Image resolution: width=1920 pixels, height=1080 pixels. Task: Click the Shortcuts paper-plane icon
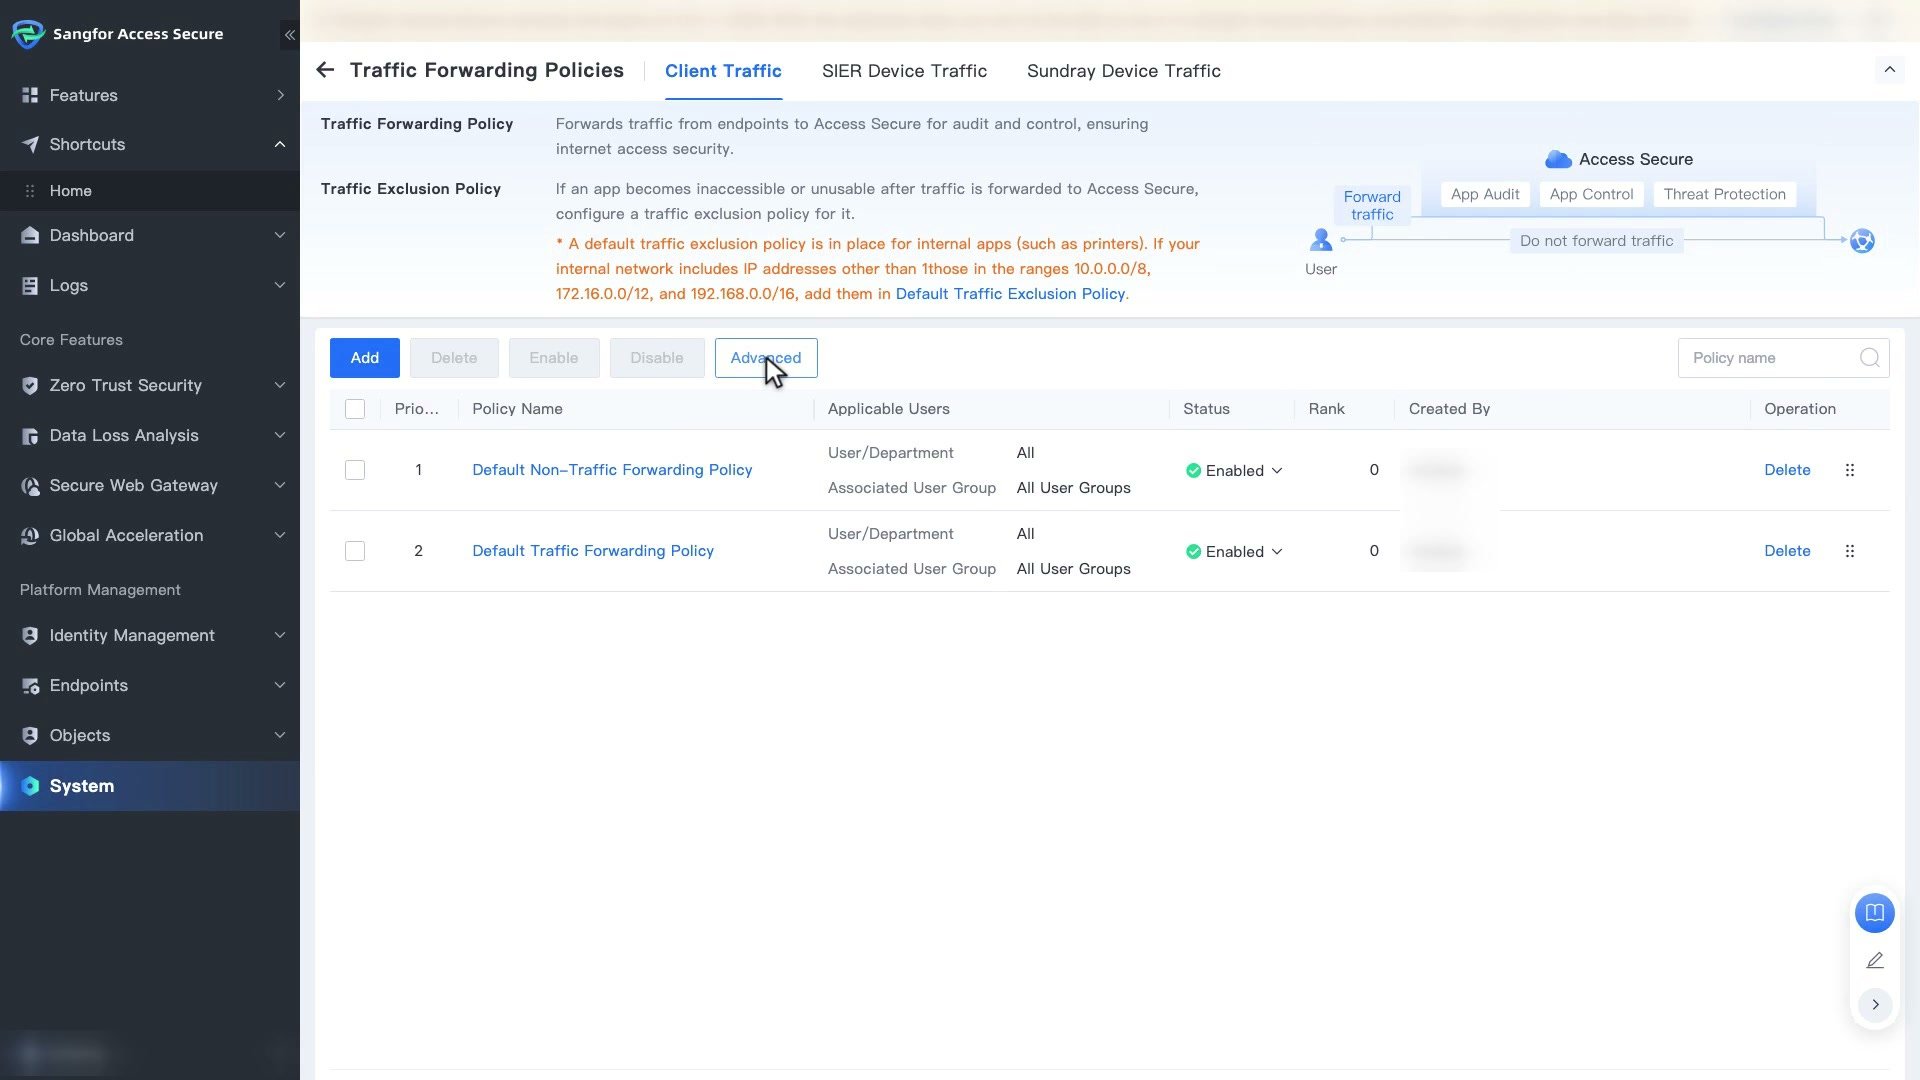point(30,144)
